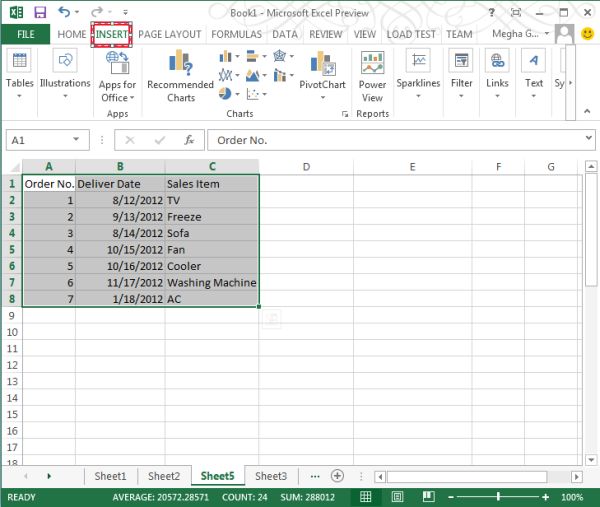Insert a line chart icon
600x507 pixels.
point(225,75)
